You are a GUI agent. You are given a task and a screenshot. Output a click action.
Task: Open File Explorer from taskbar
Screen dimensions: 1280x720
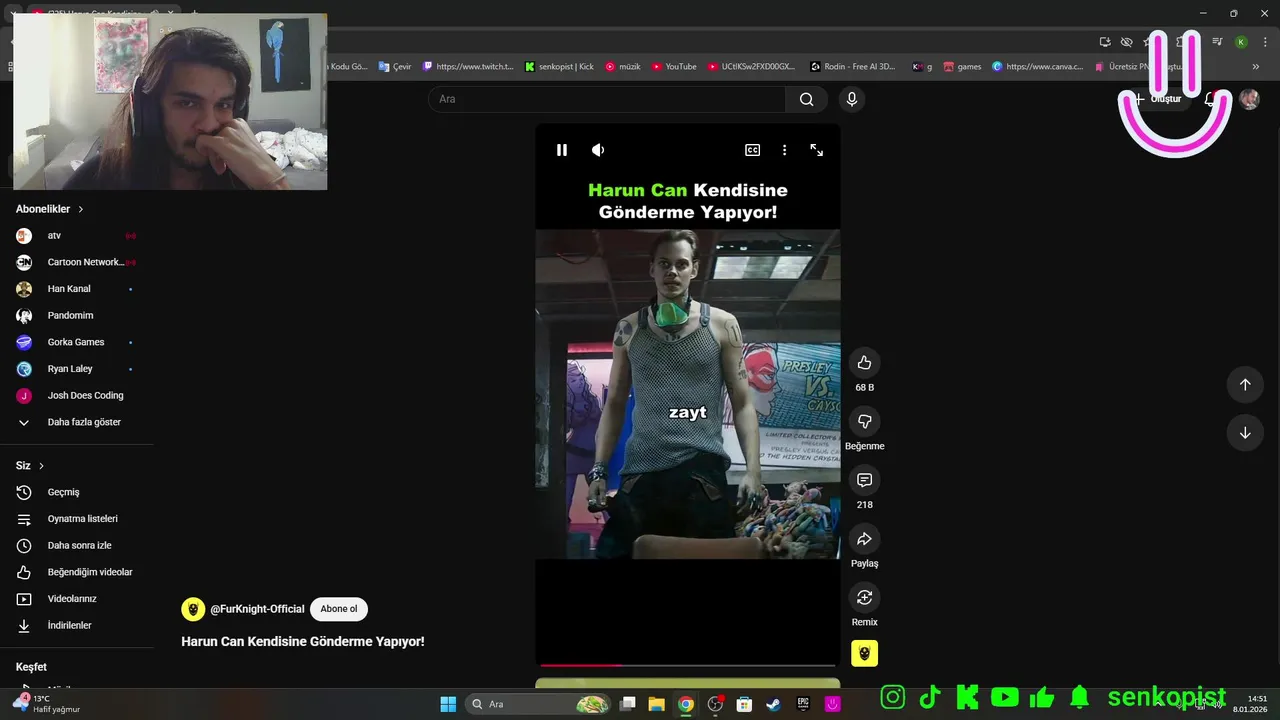657,704
